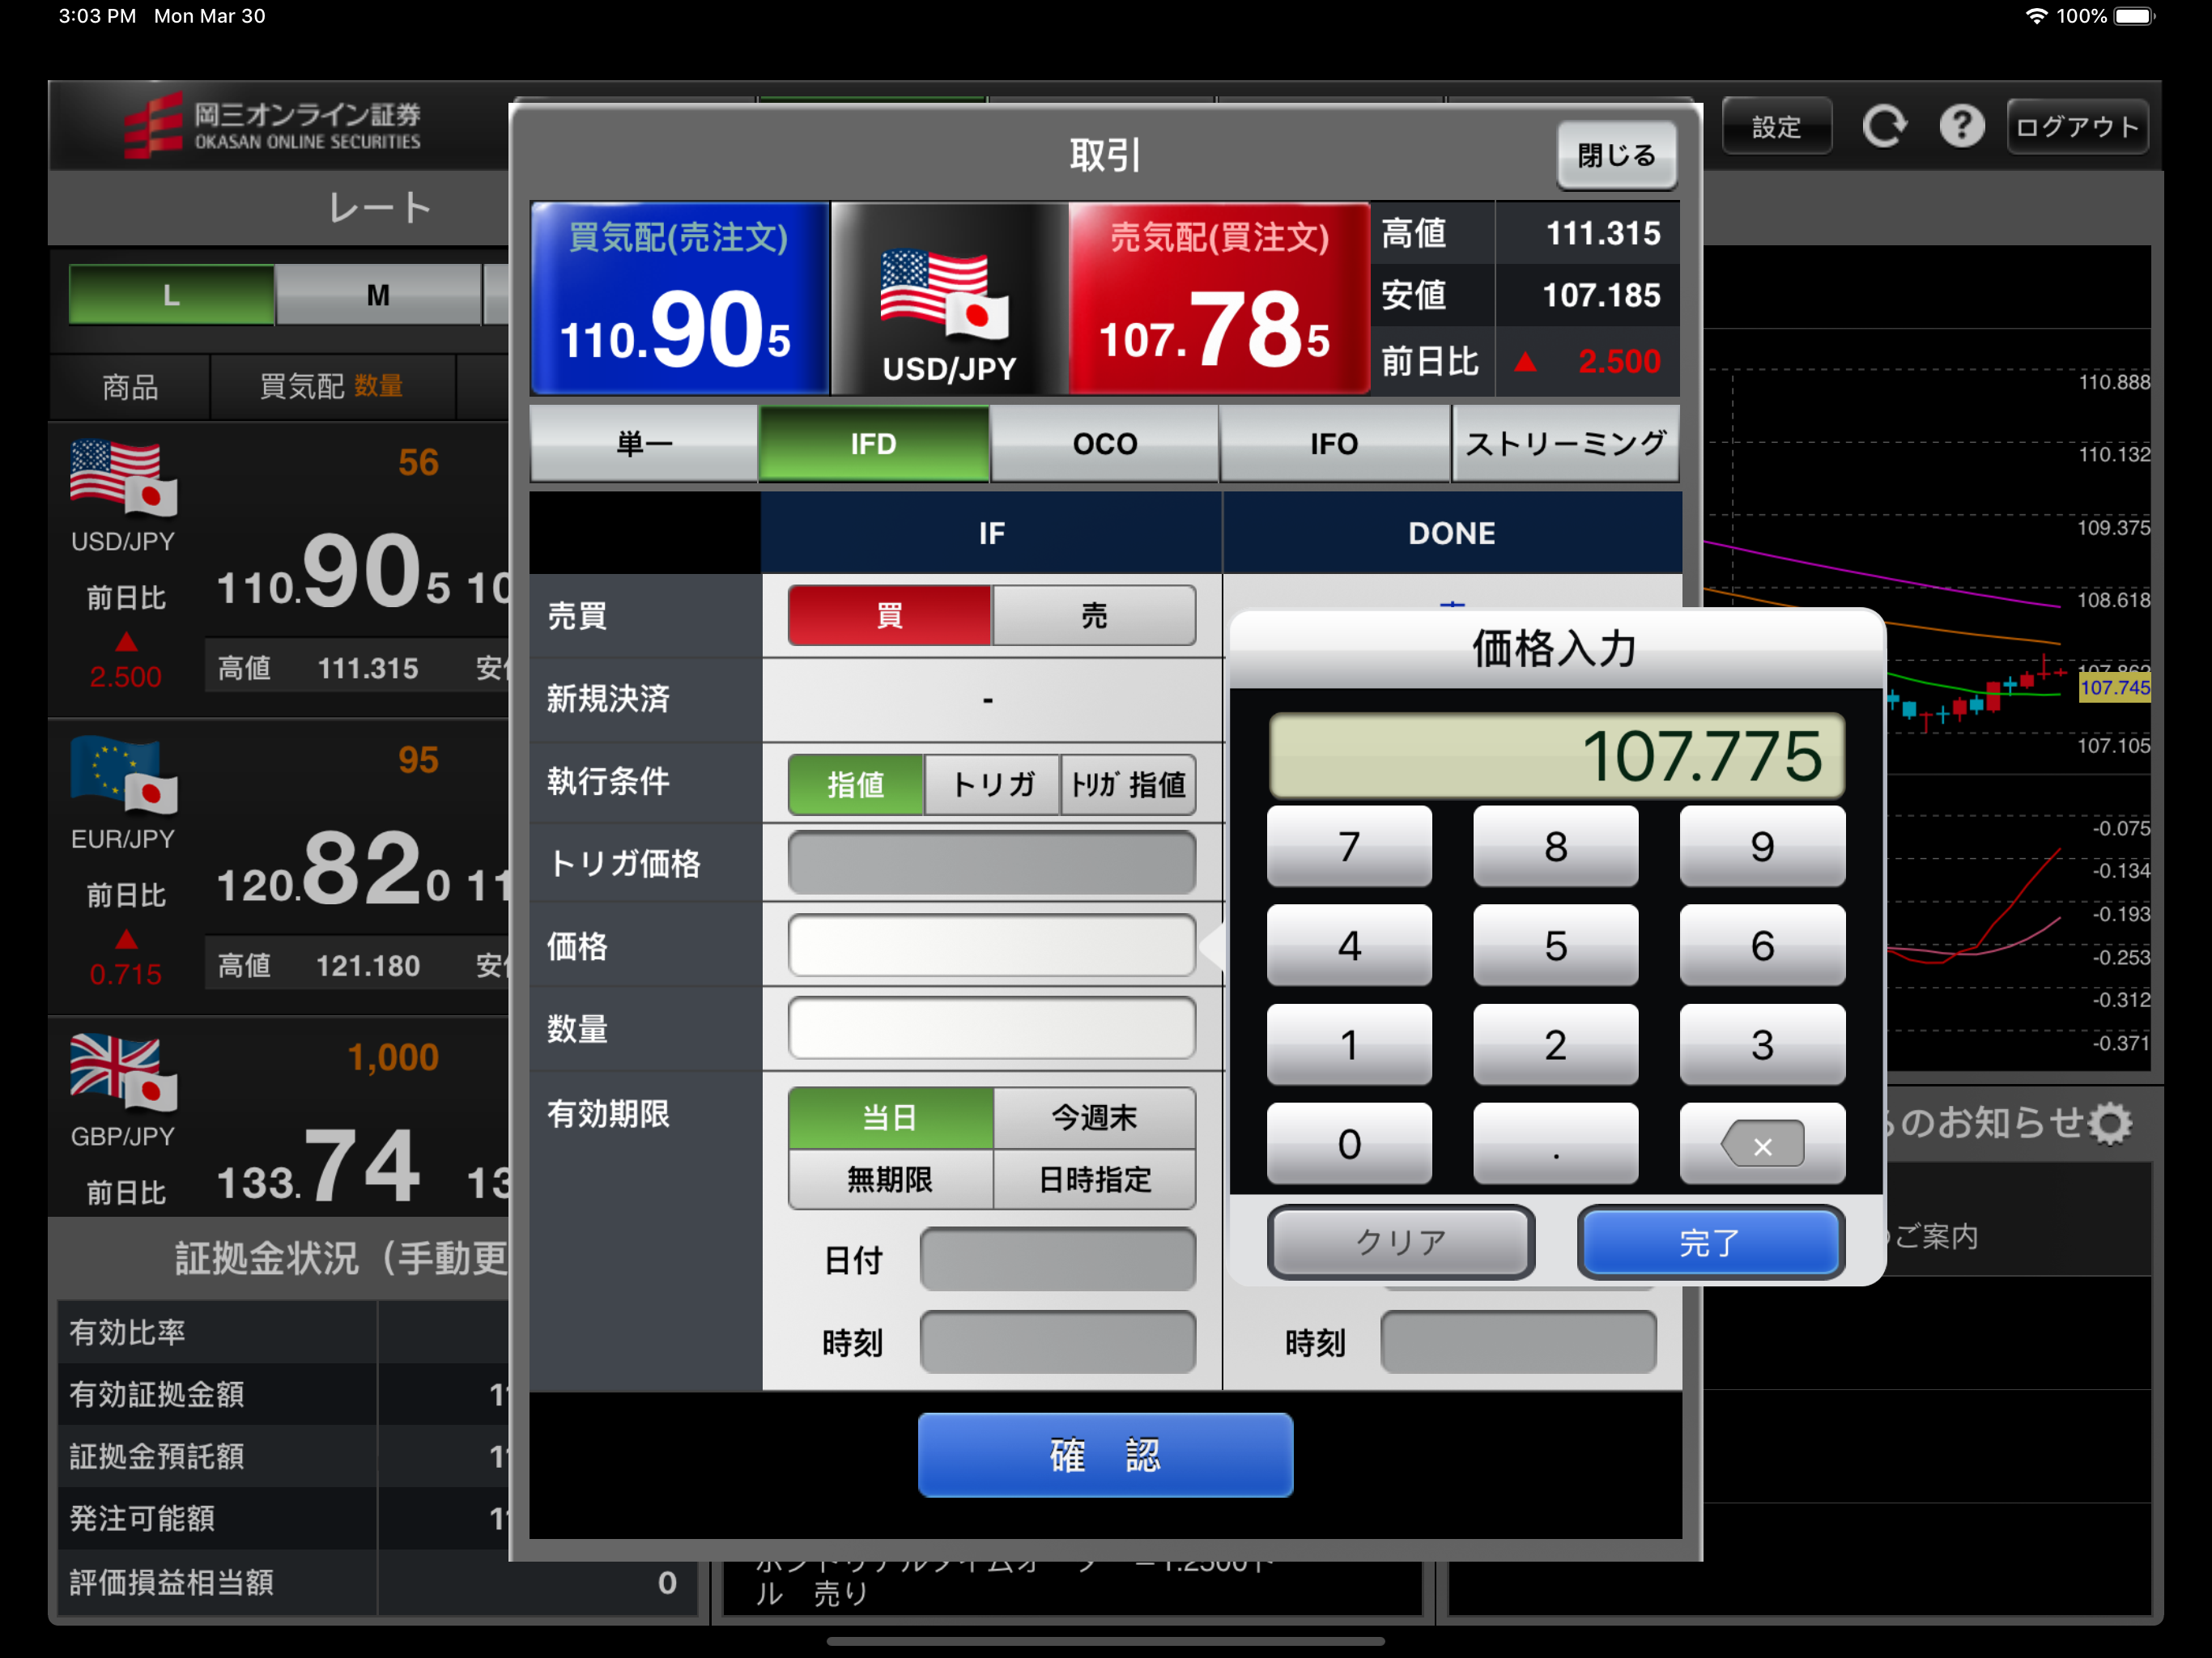Tap the USD/JPY flag icon in the rate list
Screen dimensions: 2212x1658
coord(123,478)
